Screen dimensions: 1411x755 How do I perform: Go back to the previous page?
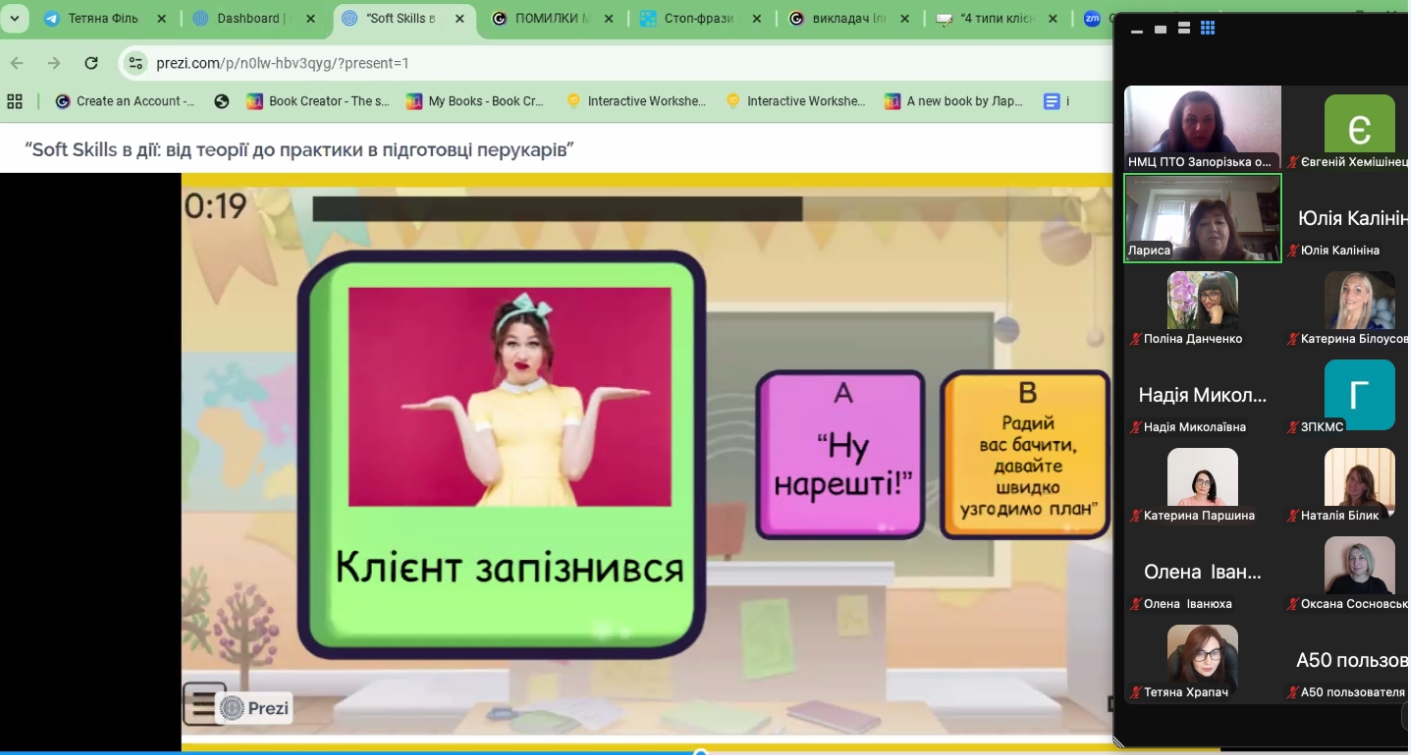click(17, 63)
